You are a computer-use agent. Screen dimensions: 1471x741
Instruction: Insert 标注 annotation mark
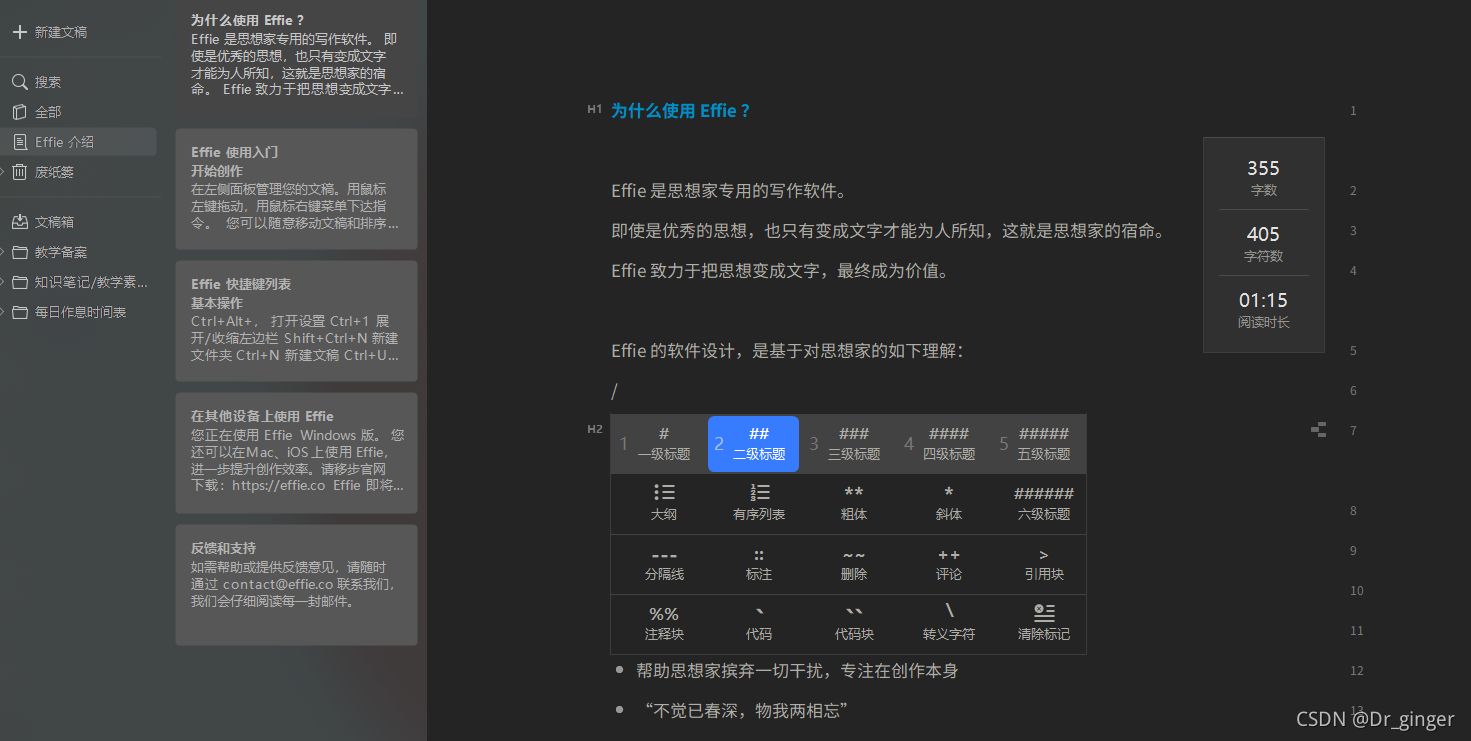[x=759, y=564]
